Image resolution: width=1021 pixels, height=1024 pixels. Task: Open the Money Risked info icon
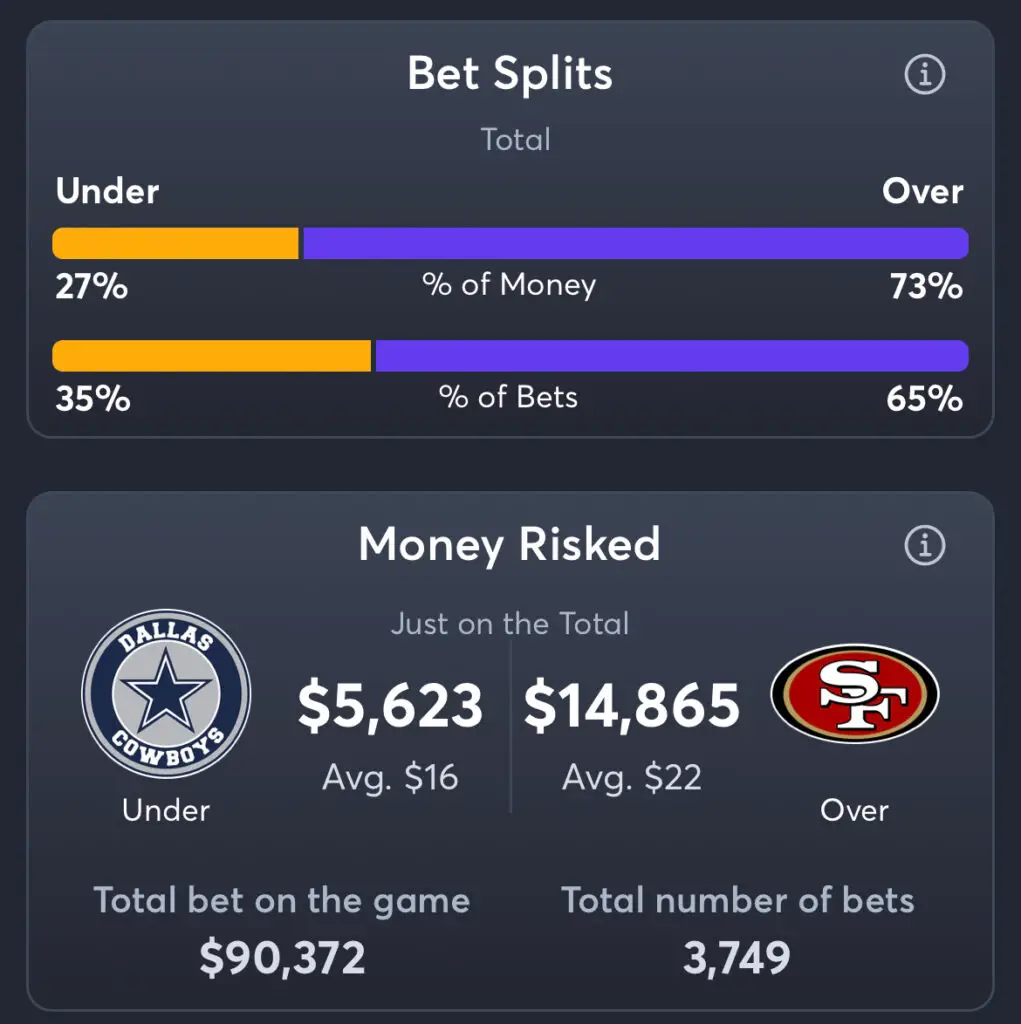pyautogui.click(x=924, y=545)
